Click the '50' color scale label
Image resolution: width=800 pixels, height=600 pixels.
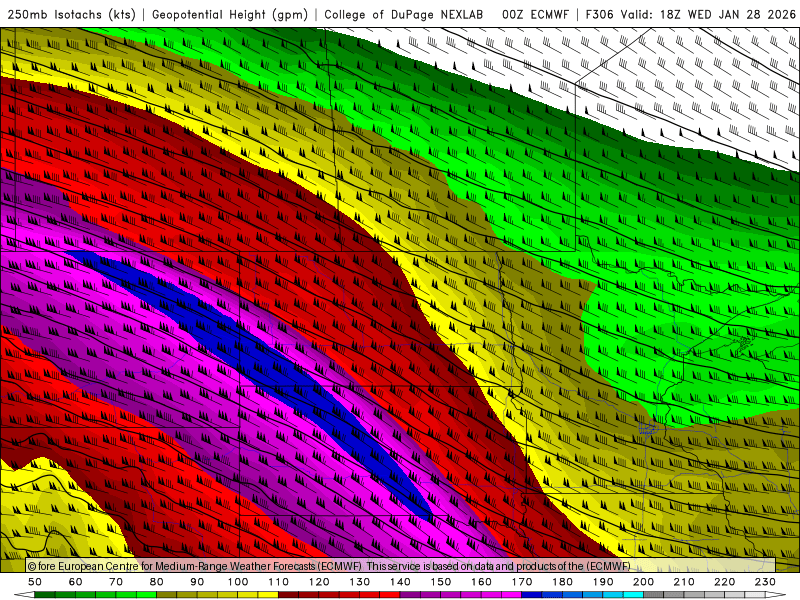pos(35,582)
